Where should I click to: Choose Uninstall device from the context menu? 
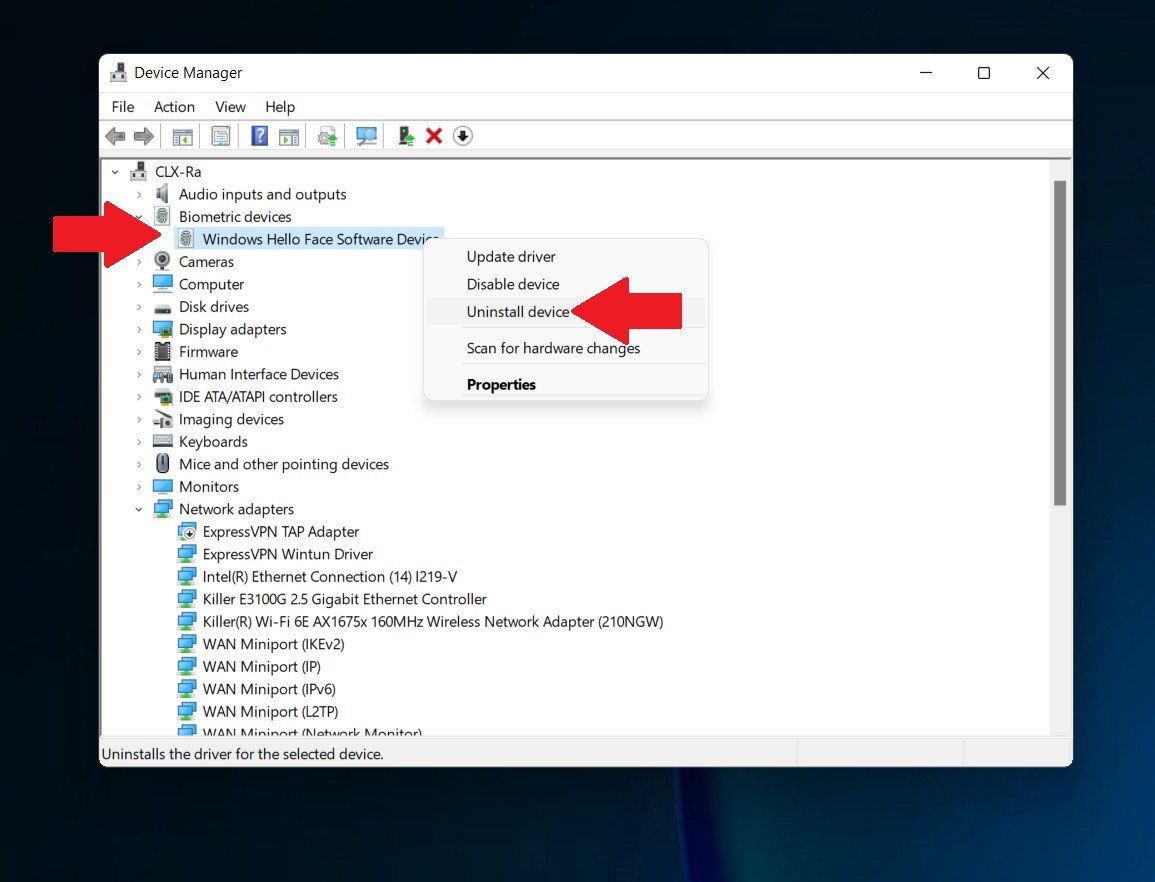click(519, 311)
